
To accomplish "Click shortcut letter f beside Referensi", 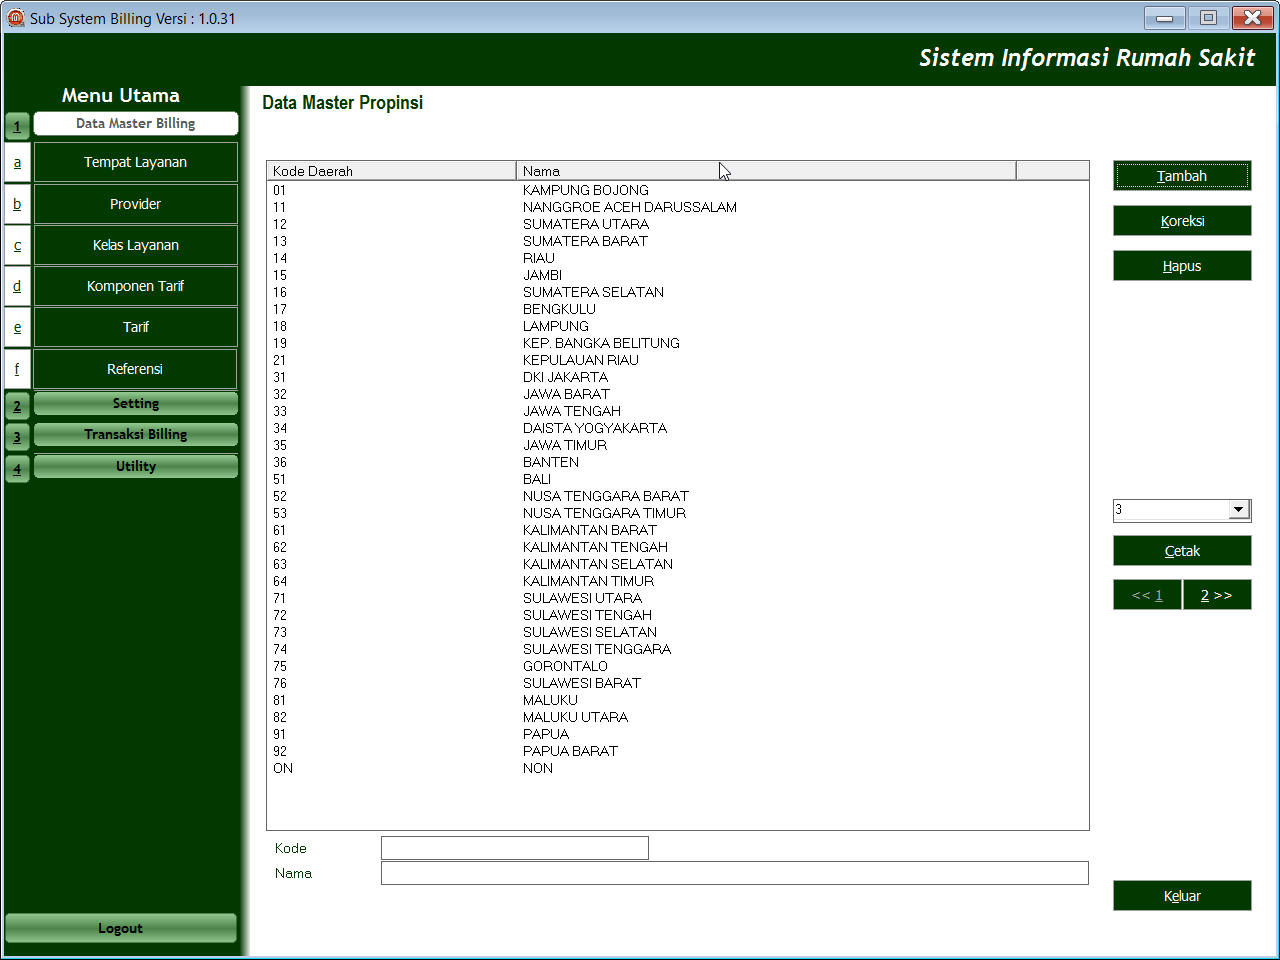I will [17, 369].
